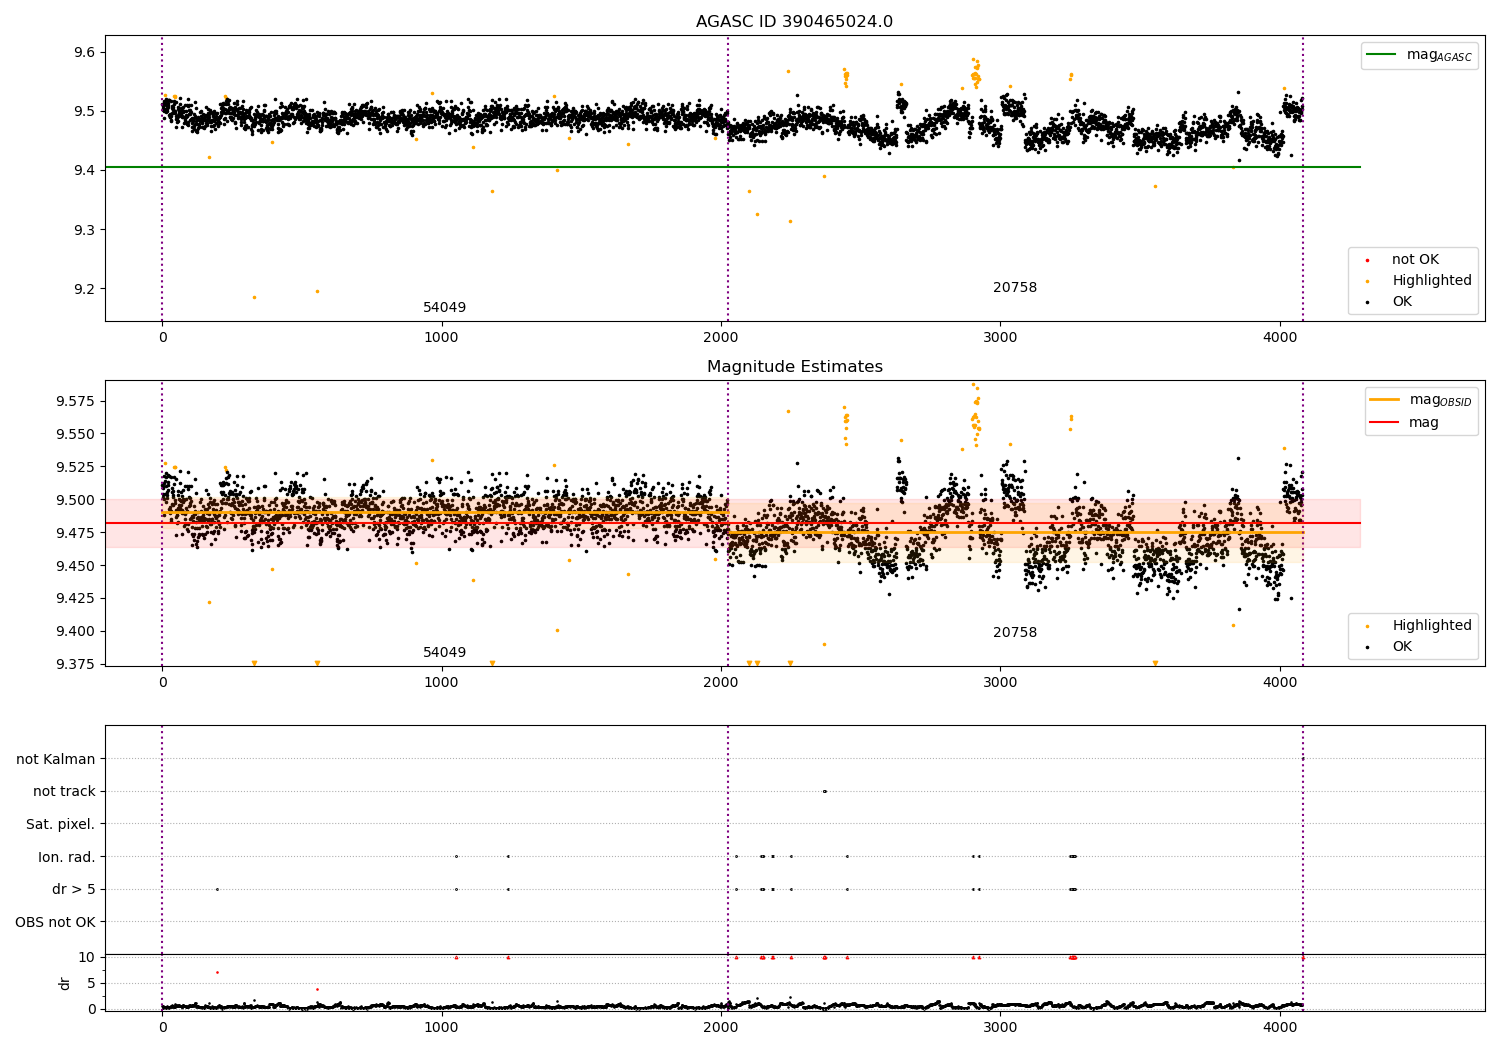The height and width of the screenshot is (1050, 1500).
Task: Click "not OK" in the AGASC ID plot legend
Action: (x=1415, y=260)
